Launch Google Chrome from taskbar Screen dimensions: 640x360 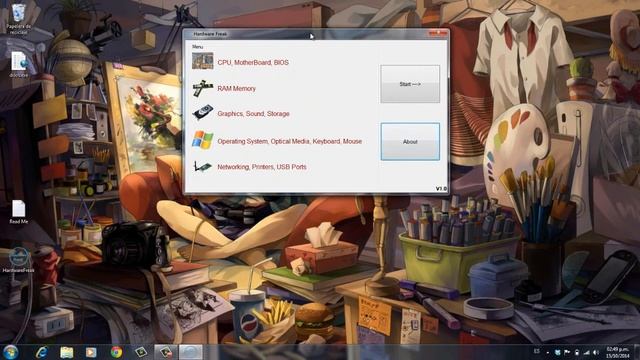[x=116, y=352]
